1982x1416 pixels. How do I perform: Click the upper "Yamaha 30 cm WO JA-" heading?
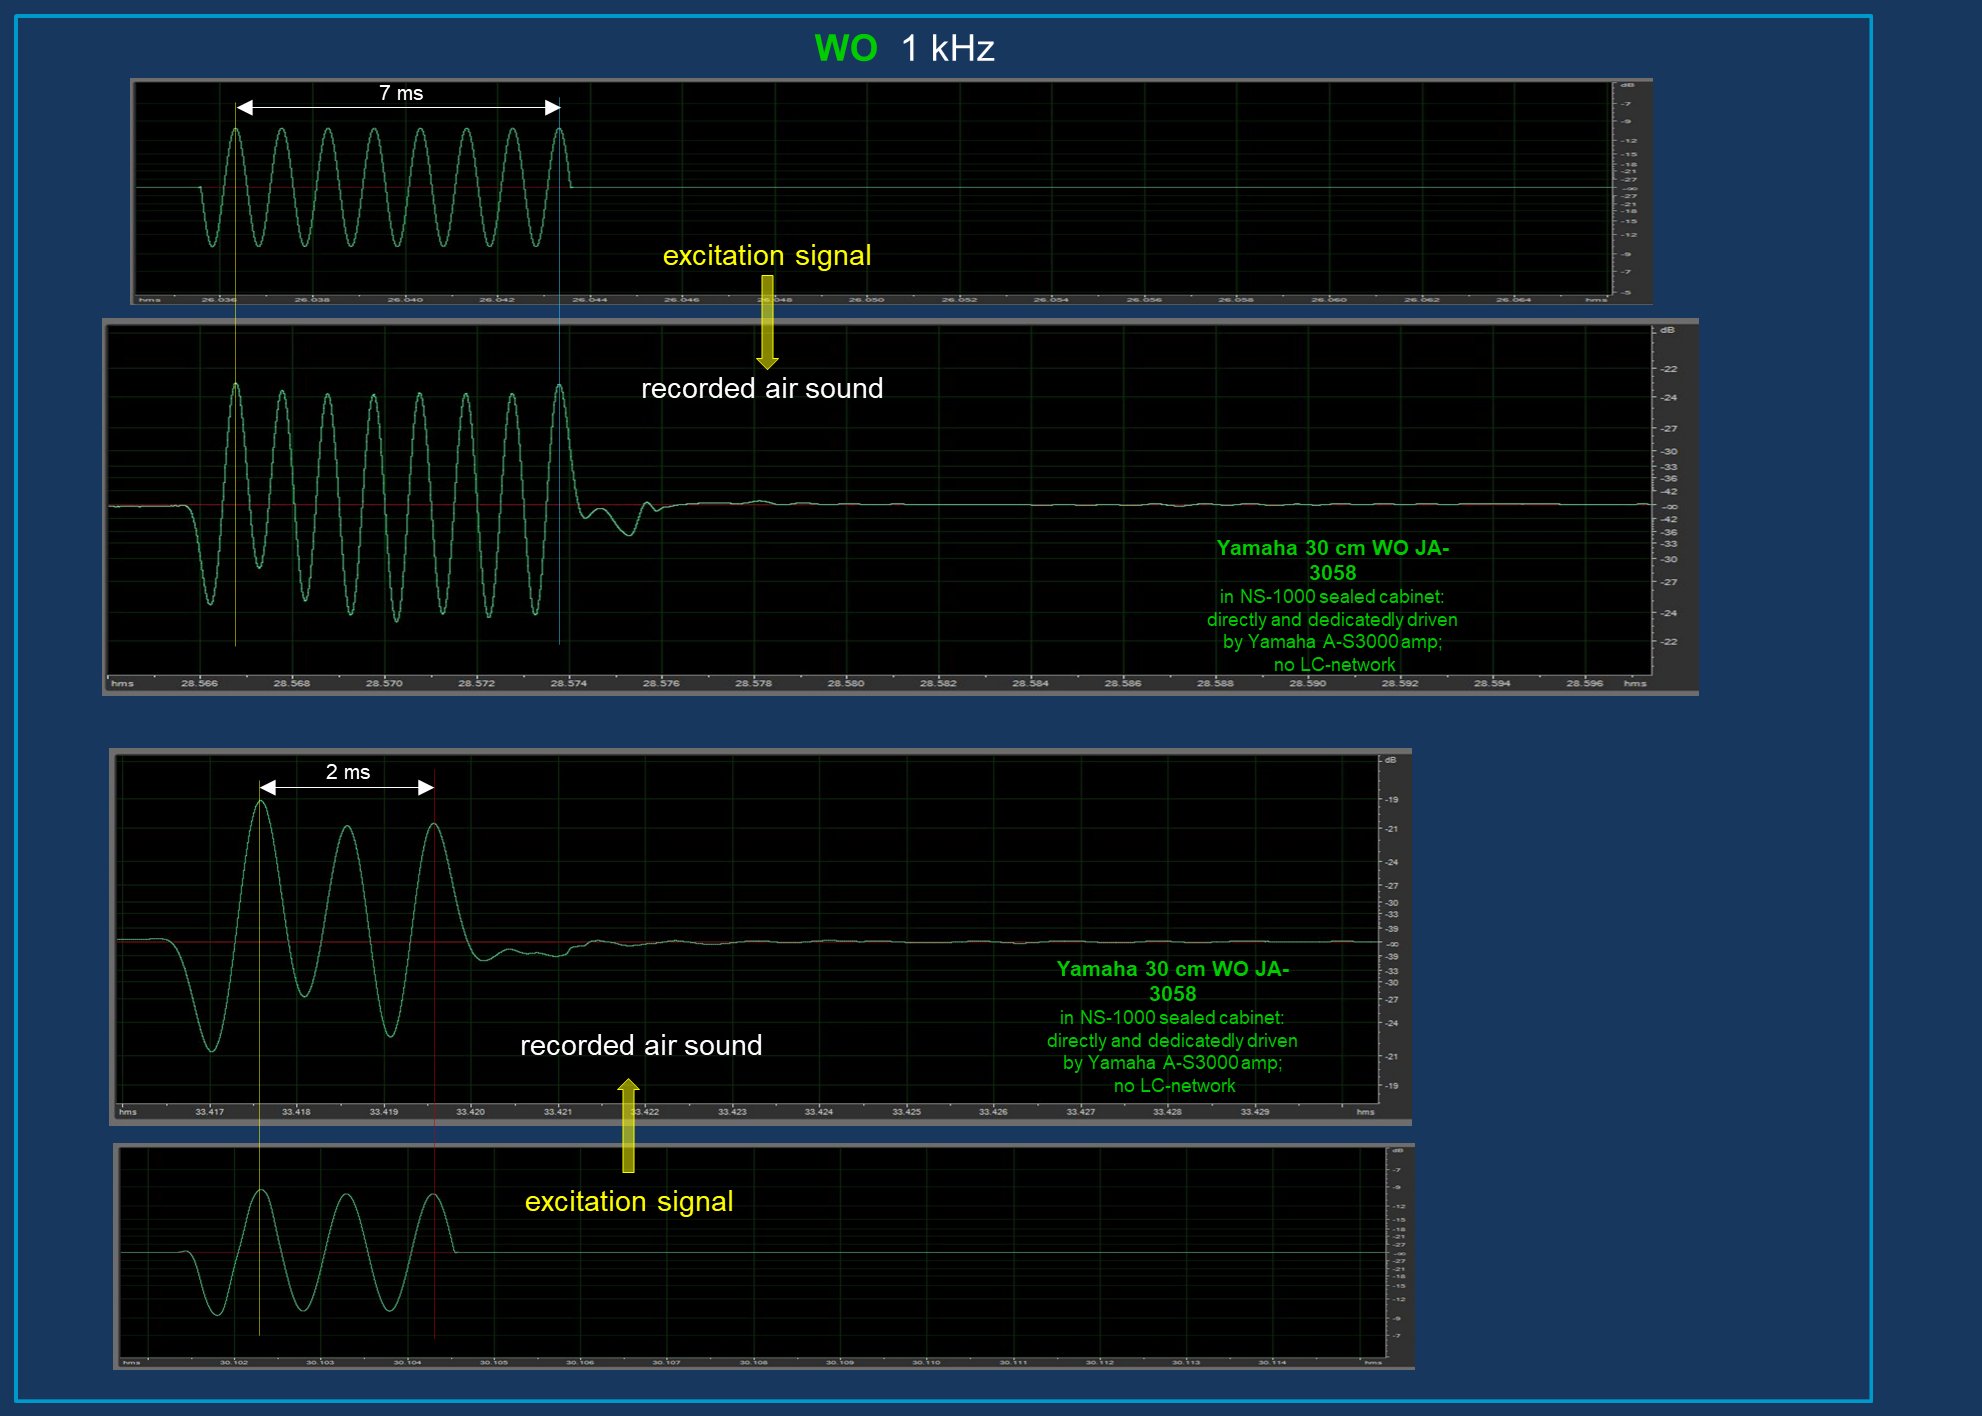[x=1333, y=548]
